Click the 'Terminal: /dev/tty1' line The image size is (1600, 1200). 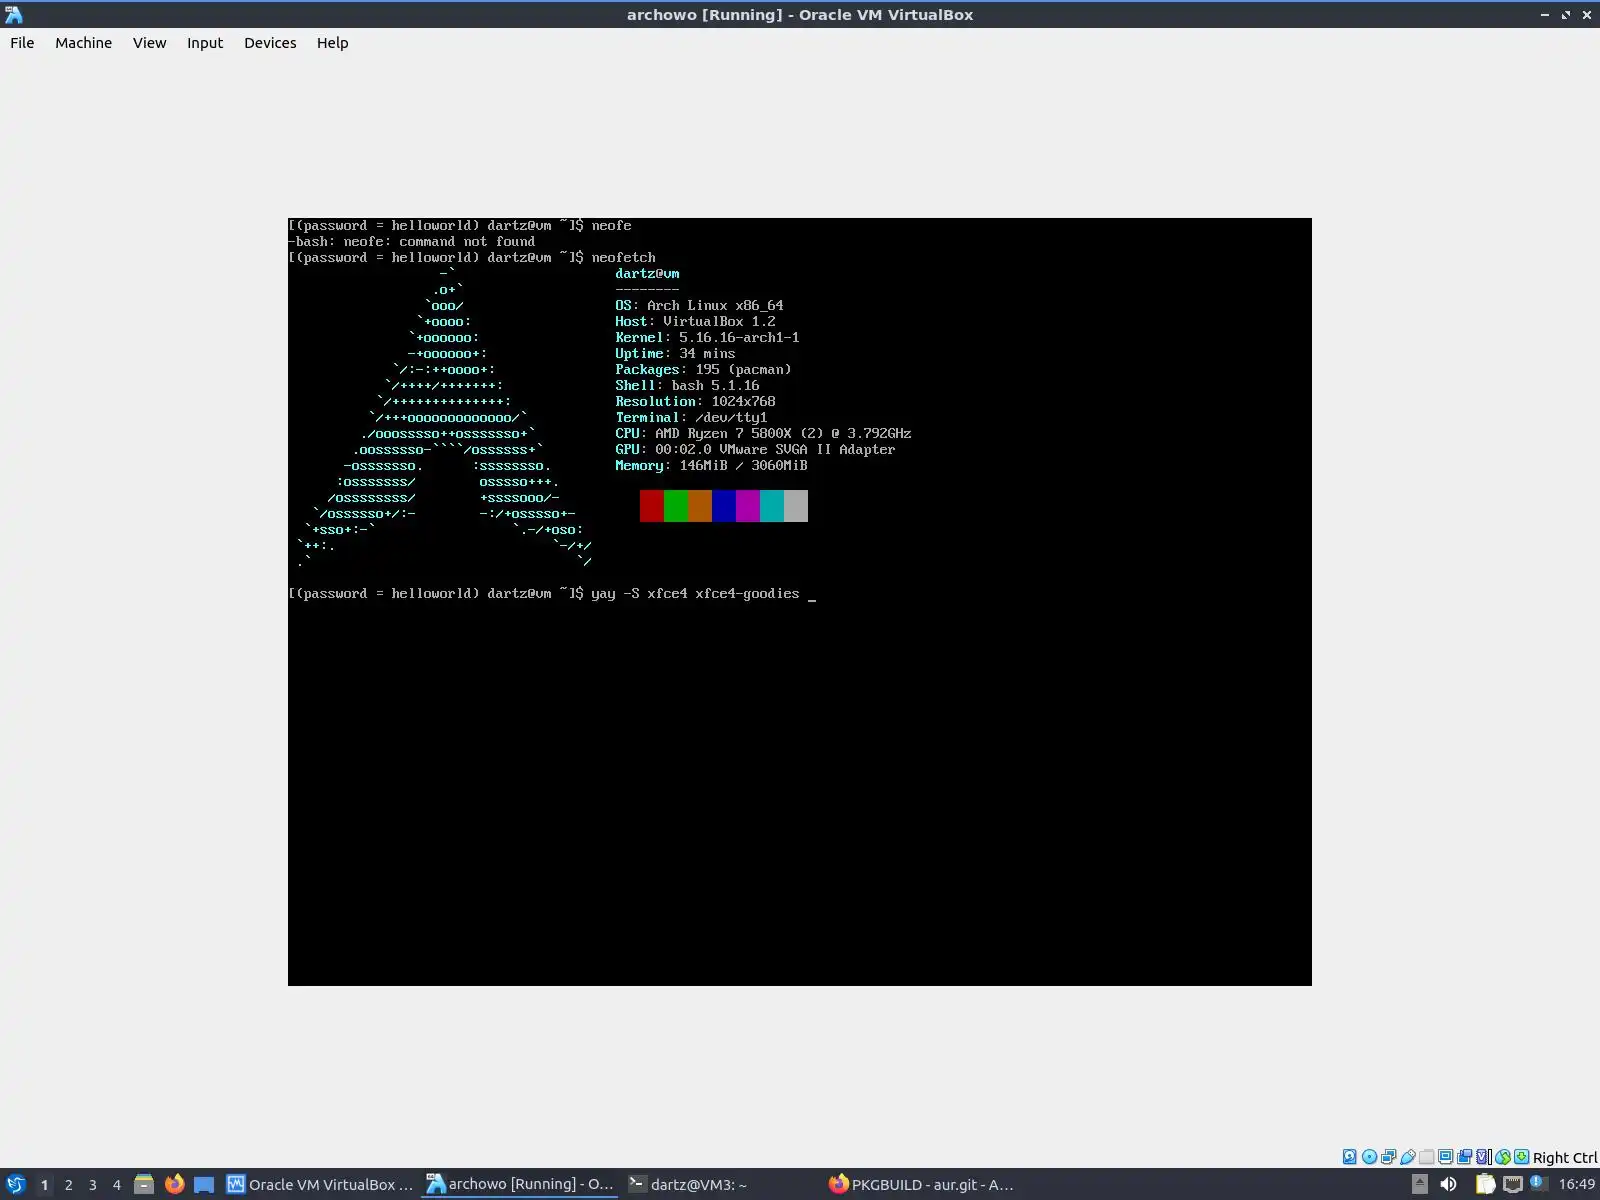(691, 418)
